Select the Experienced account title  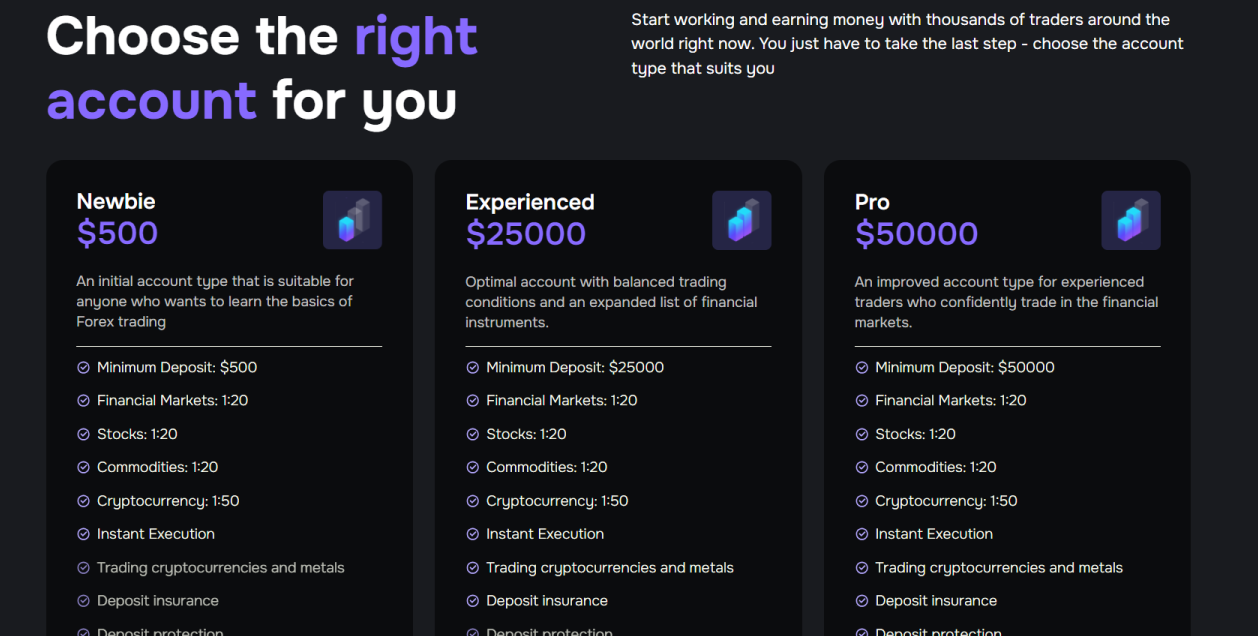click(x=530, y=202)
